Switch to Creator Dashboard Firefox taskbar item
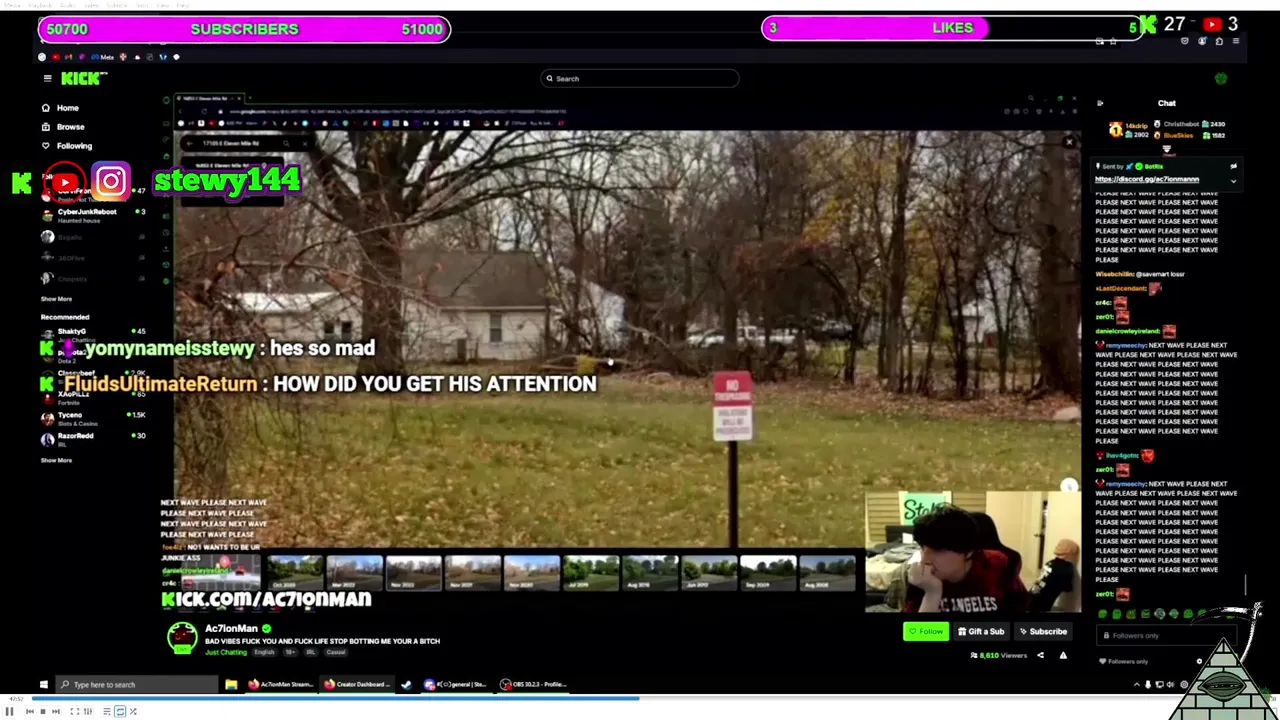 tap(357, 684)
